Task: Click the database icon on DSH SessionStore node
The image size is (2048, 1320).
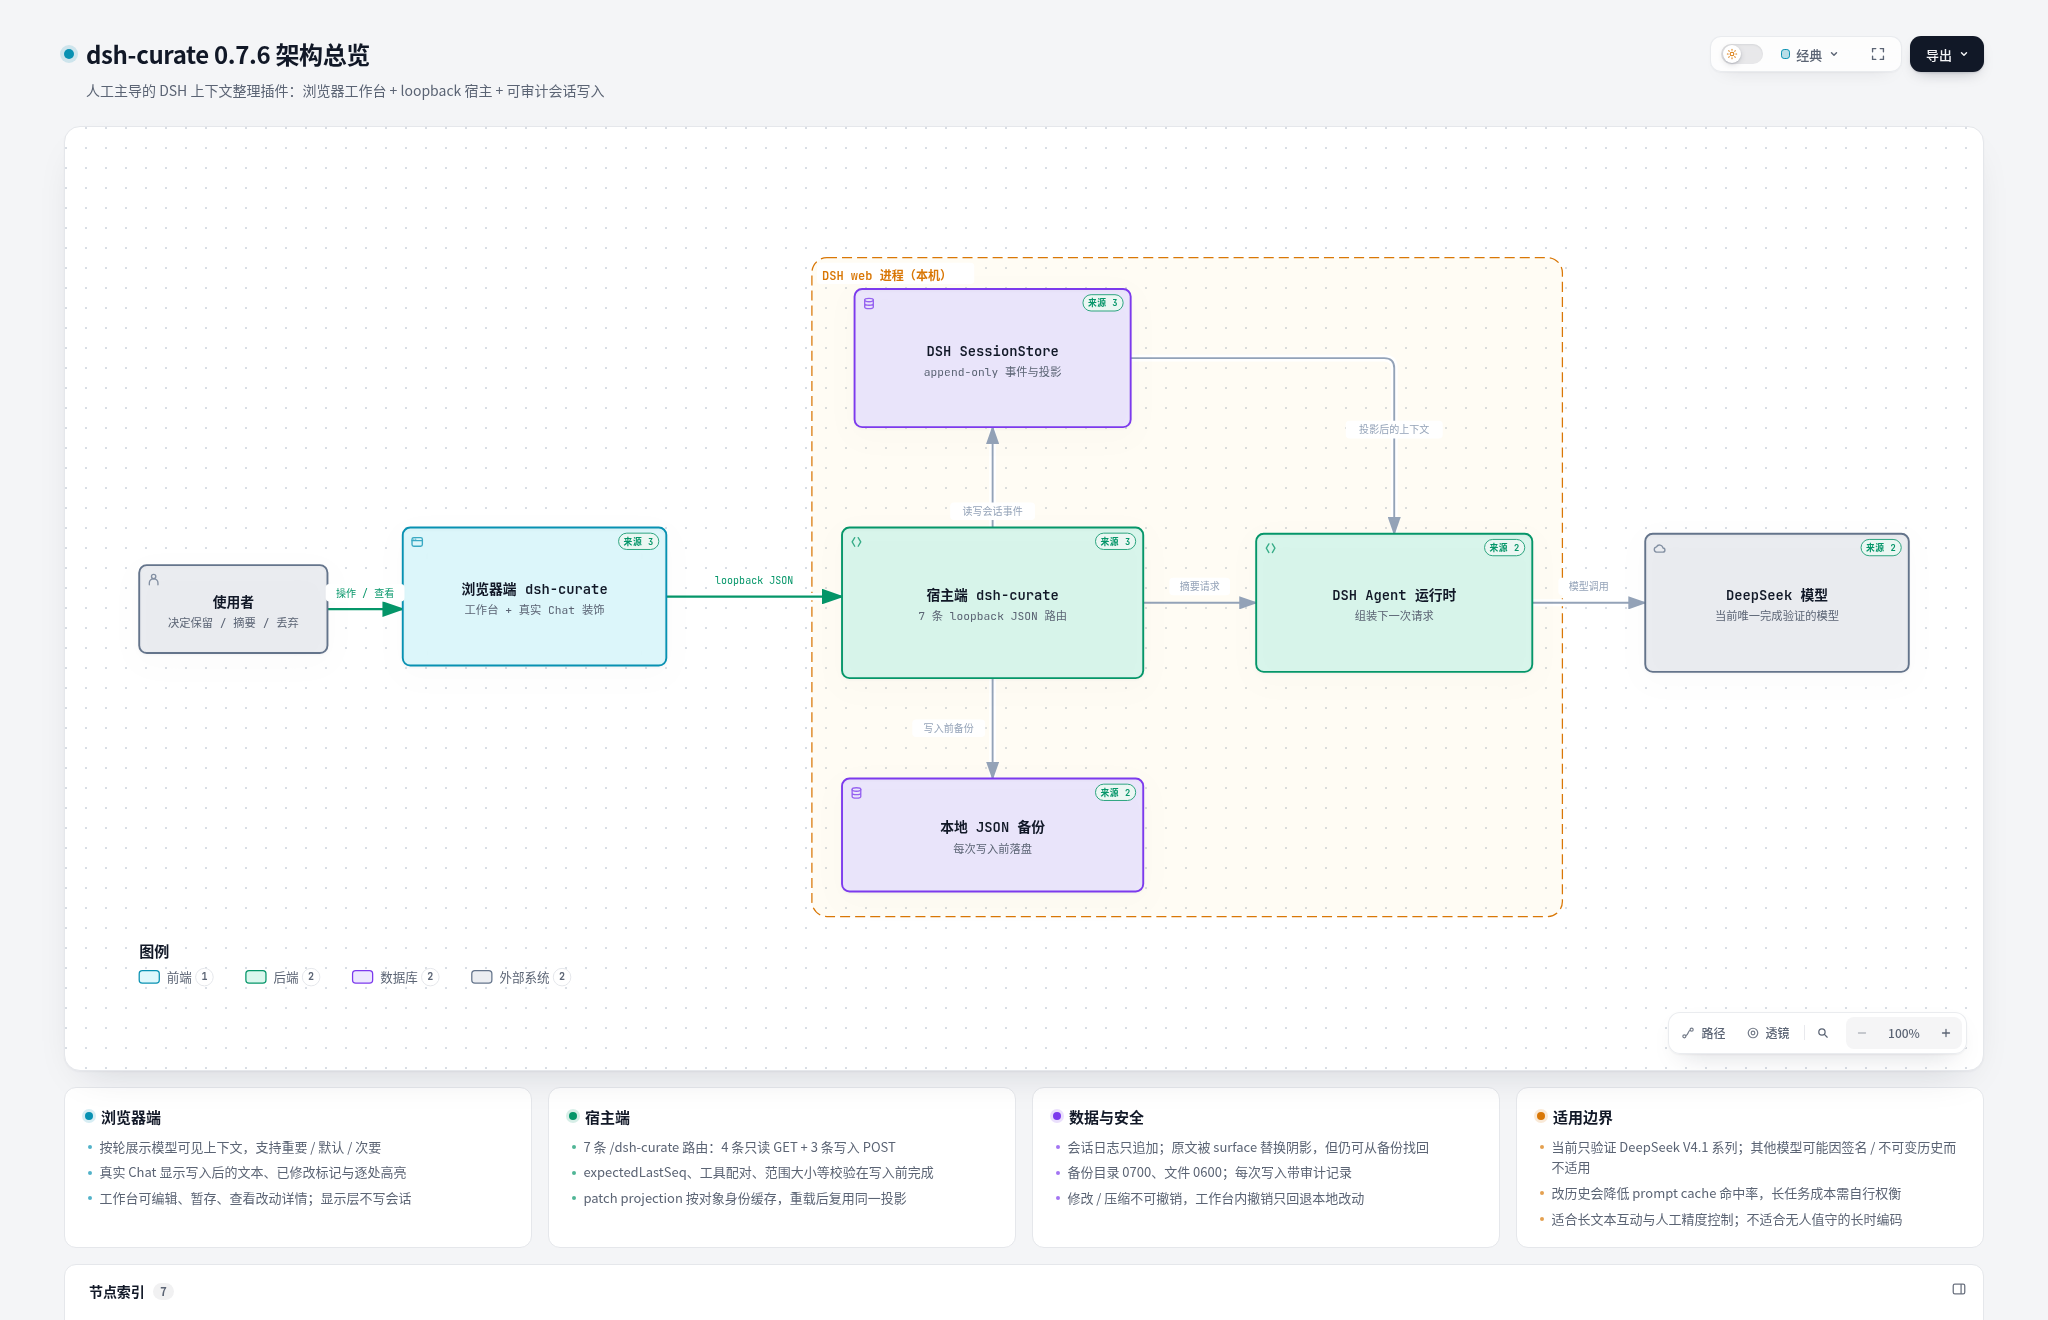Action: click(869, 303)
